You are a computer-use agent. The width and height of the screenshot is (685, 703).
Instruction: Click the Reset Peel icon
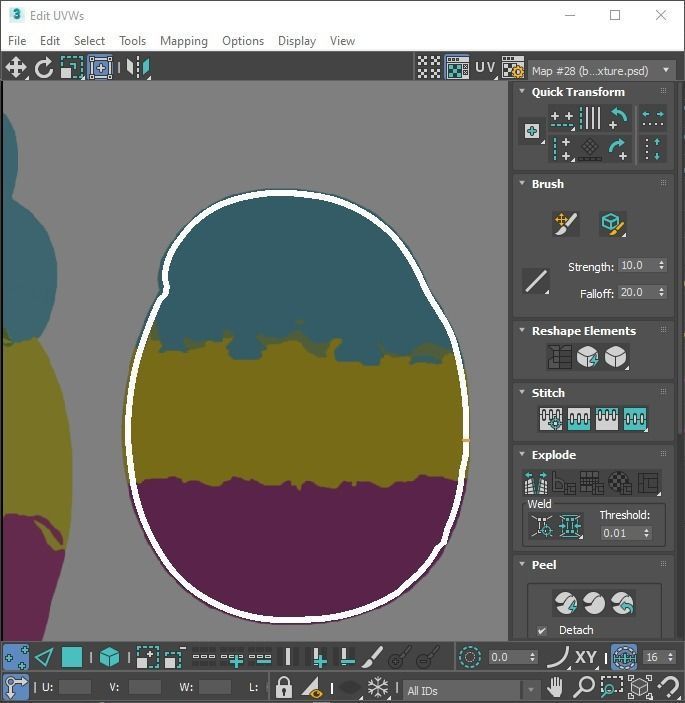coord(623,603)
